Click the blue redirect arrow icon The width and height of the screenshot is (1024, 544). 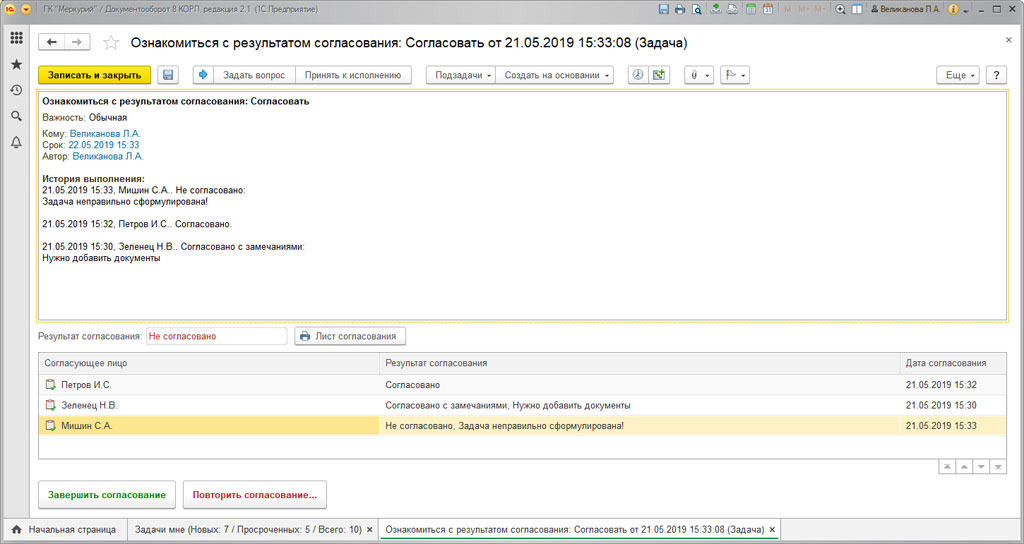pyautogui.click(x=203, y=75)
